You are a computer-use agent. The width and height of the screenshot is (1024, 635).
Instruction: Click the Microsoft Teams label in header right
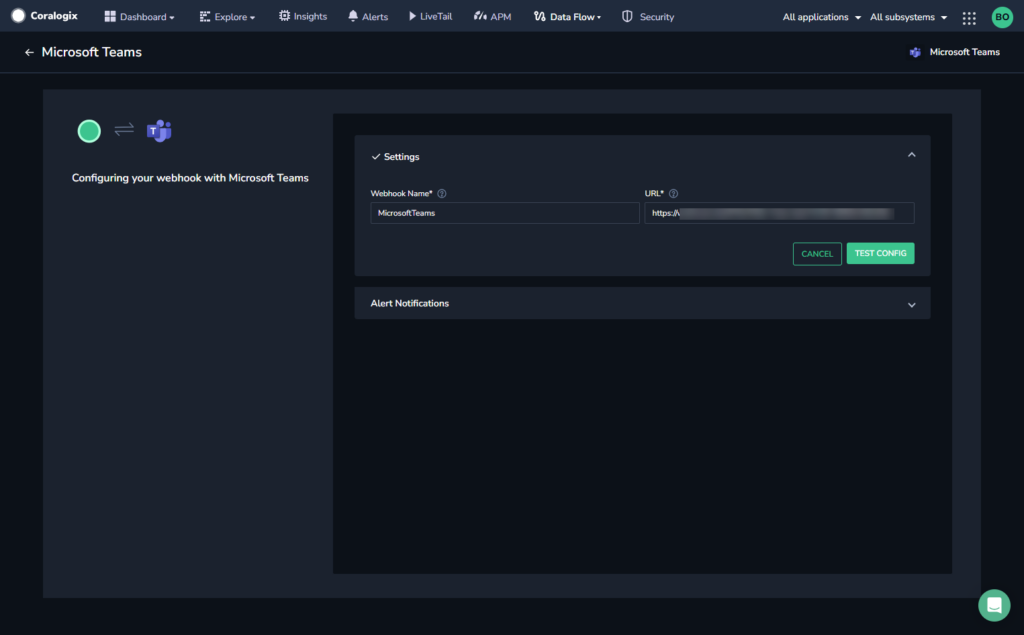tap(965, 52)
